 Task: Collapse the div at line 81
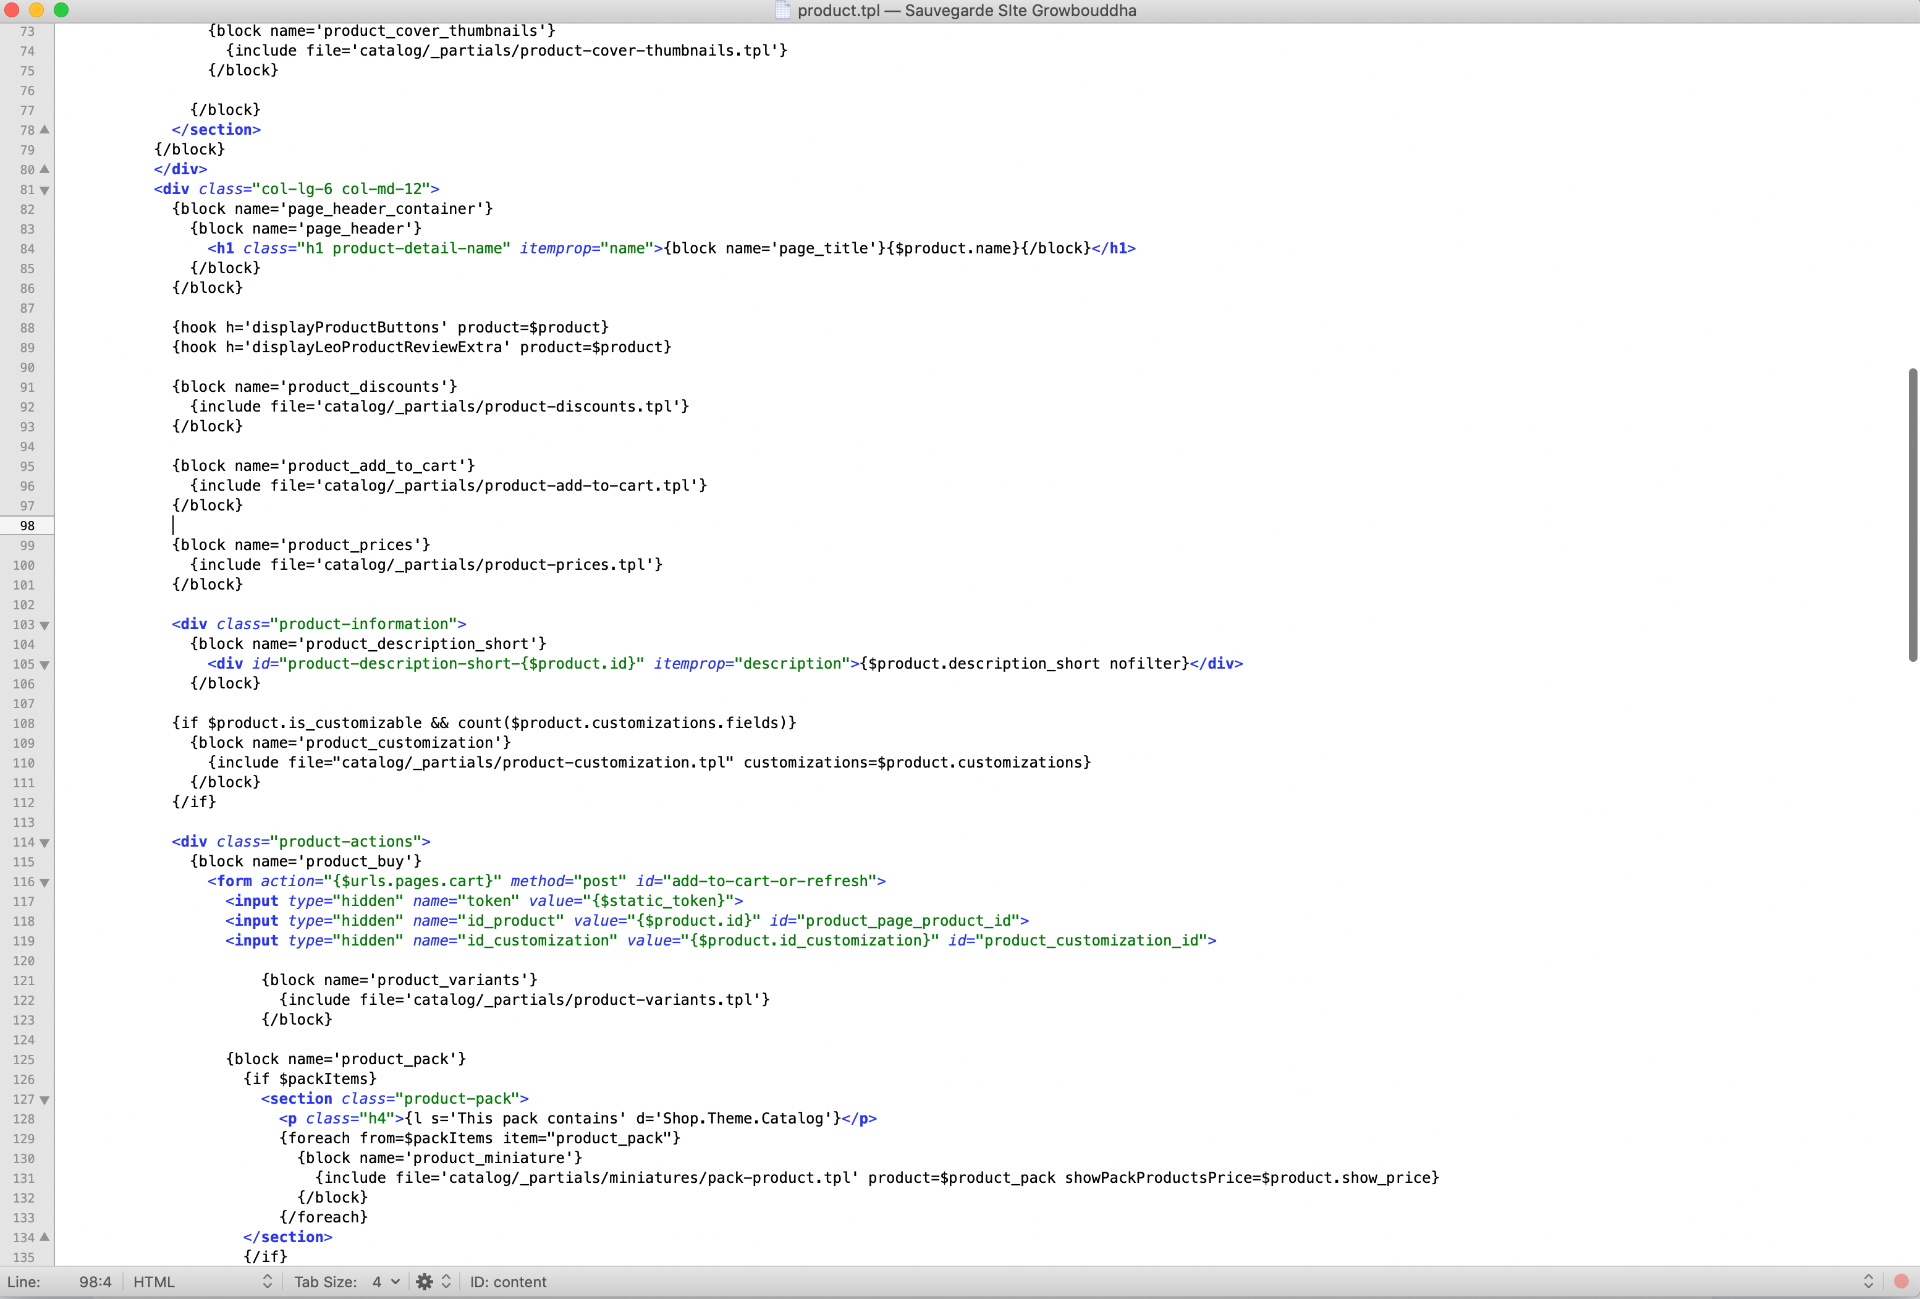pyautogui.click(x=44, y=190)
